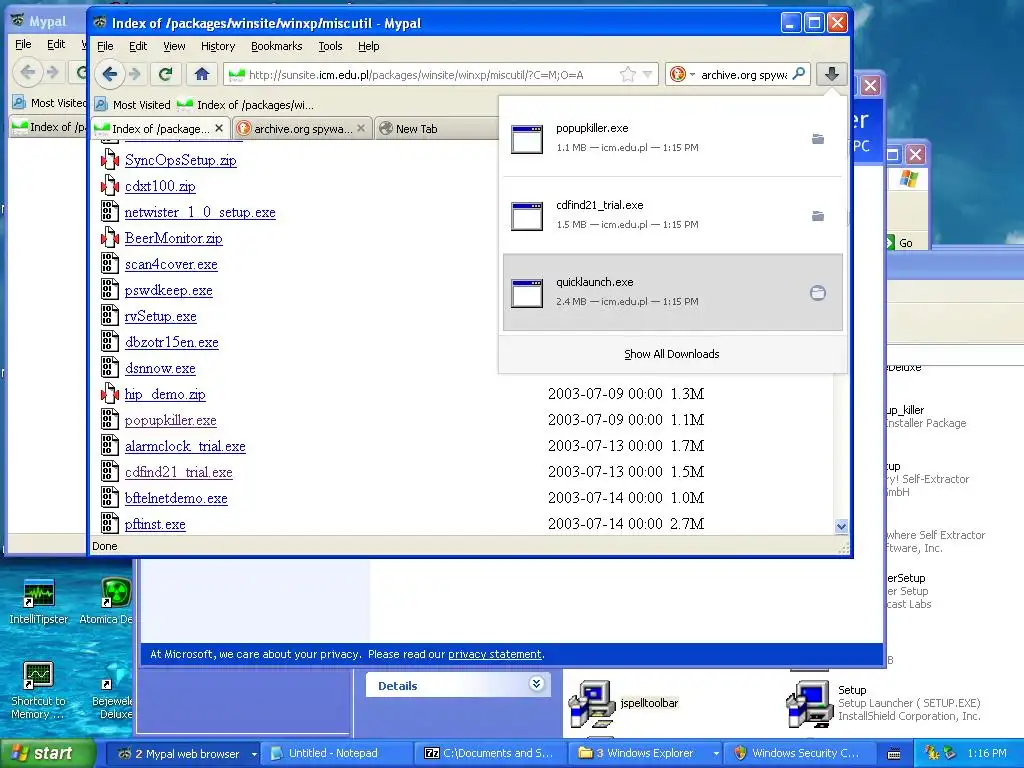
Task: Open Index of /packages/wi... bookmark
Action: click(246, 104)
